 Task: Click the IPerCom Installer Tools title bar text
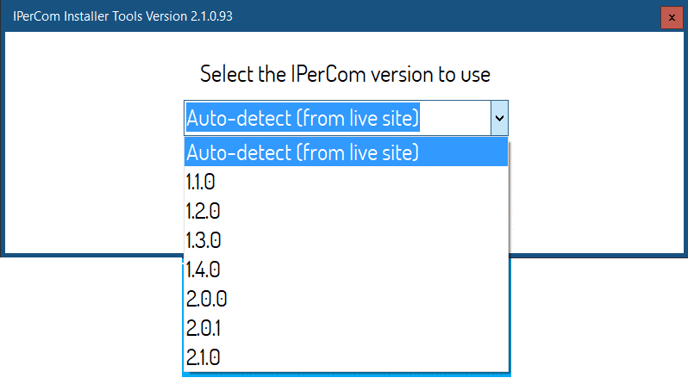click(x=123, y=16)
